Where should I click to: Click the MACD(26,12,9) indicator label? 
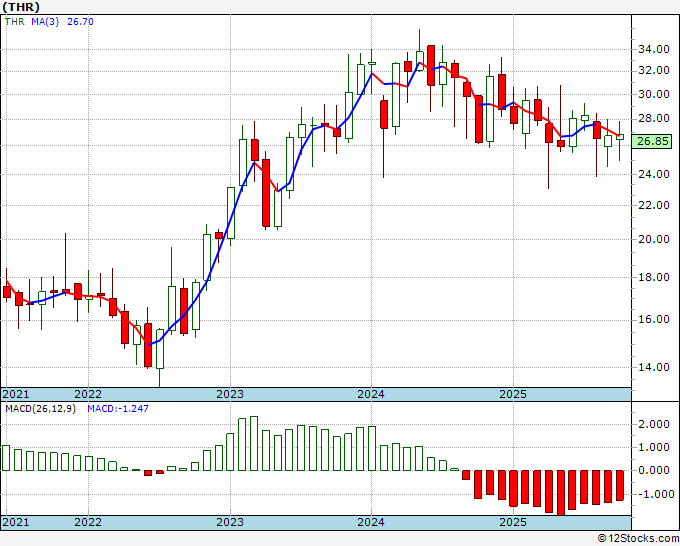[40, 409]
